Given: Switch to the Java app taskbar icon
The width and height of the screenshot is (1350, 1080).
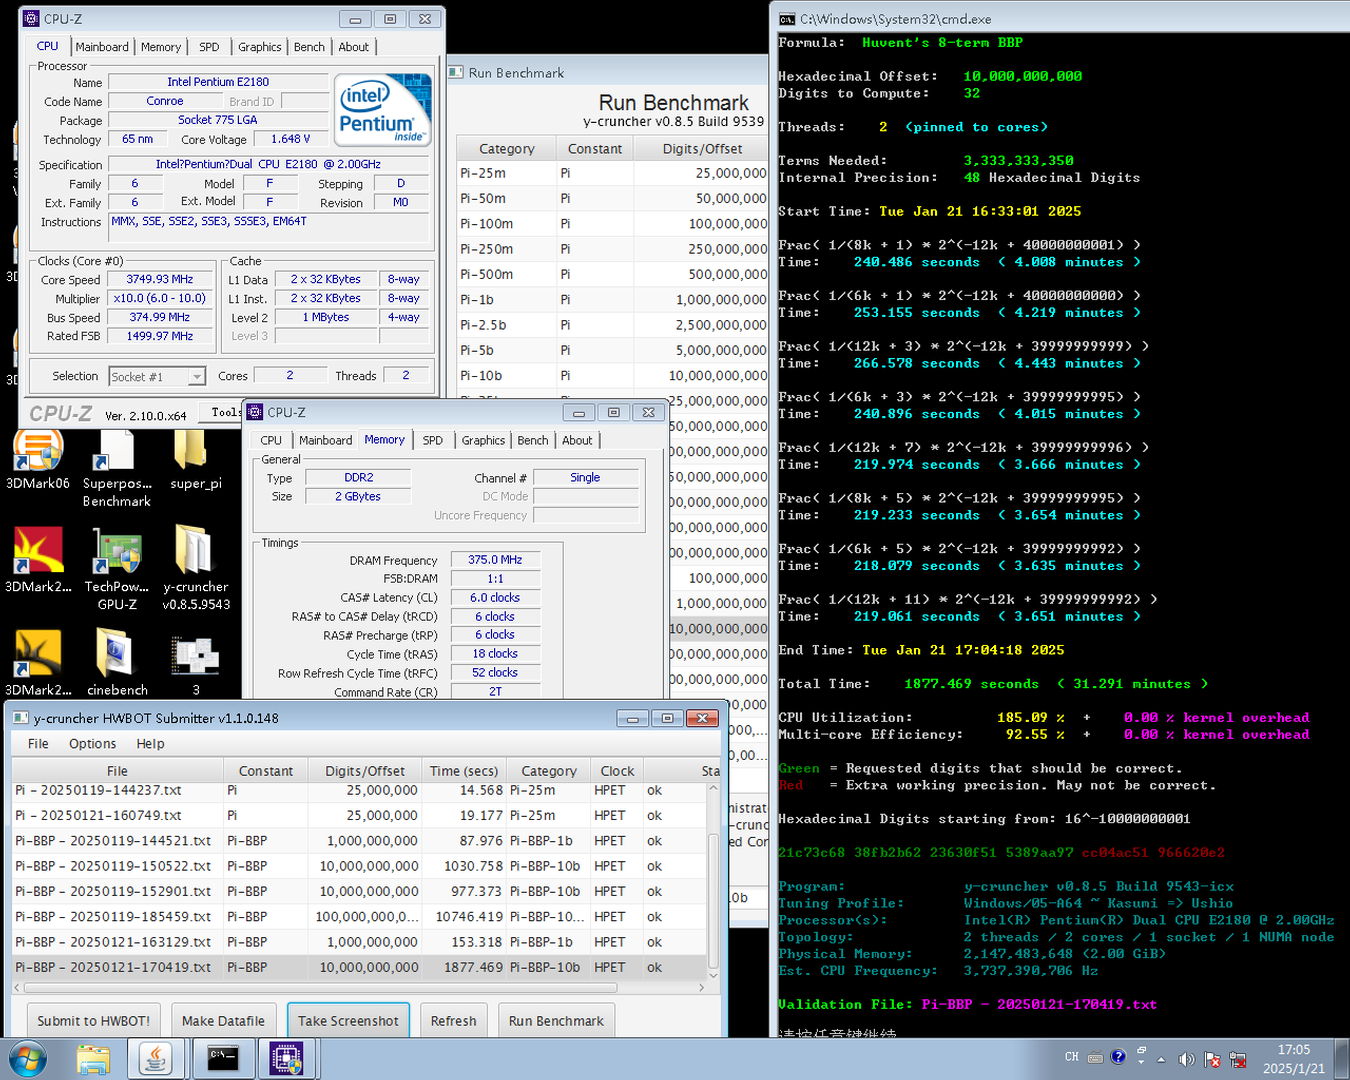Looking at the screenshot, I should (155, 1059).
